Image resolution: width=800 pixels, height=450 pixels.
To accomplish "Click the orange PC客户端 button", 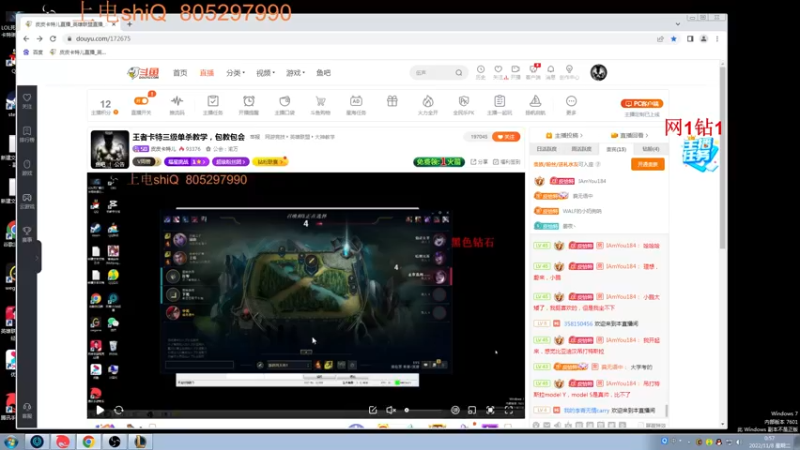I will 642,104.
